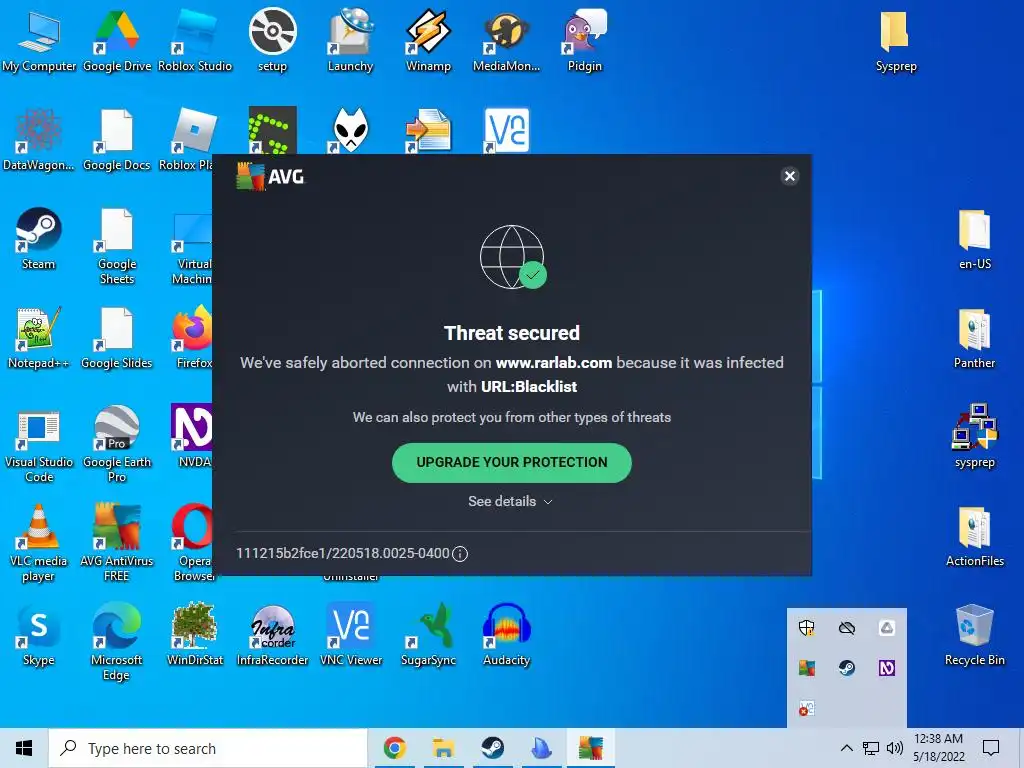Collapse the hidden tray icons chevron
Screen dimensions: 1024x768
[x=846, y=748]
